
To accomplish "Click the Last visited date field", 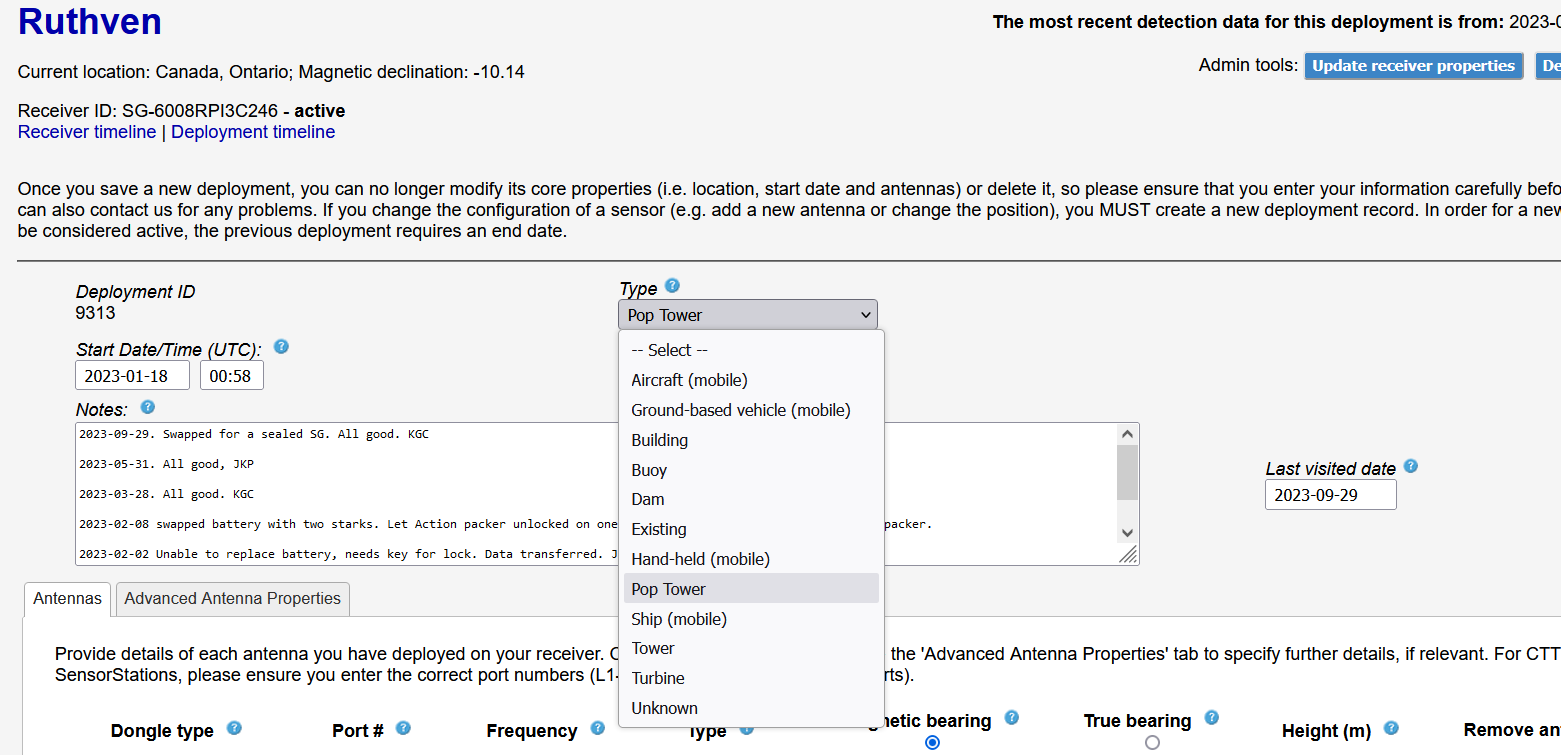I will pyautogui.click(x=1330, y=495).
